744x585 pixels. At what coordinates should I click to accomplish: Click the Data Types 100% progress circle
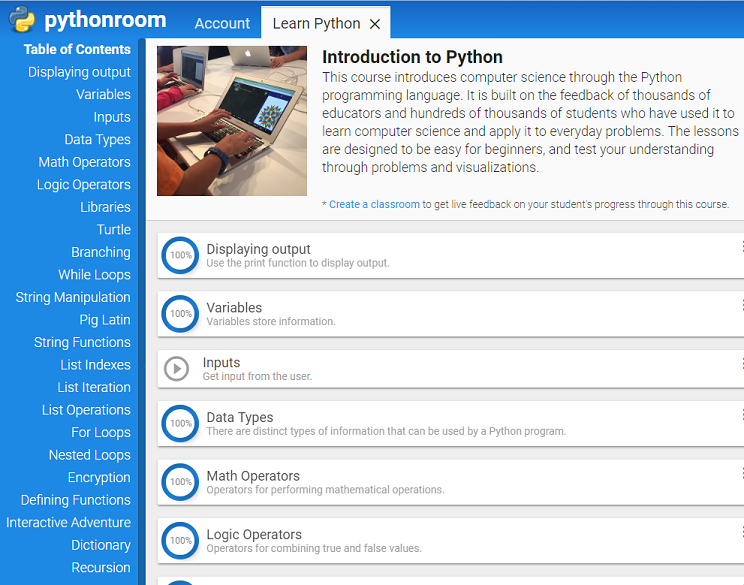click(180, 423)
